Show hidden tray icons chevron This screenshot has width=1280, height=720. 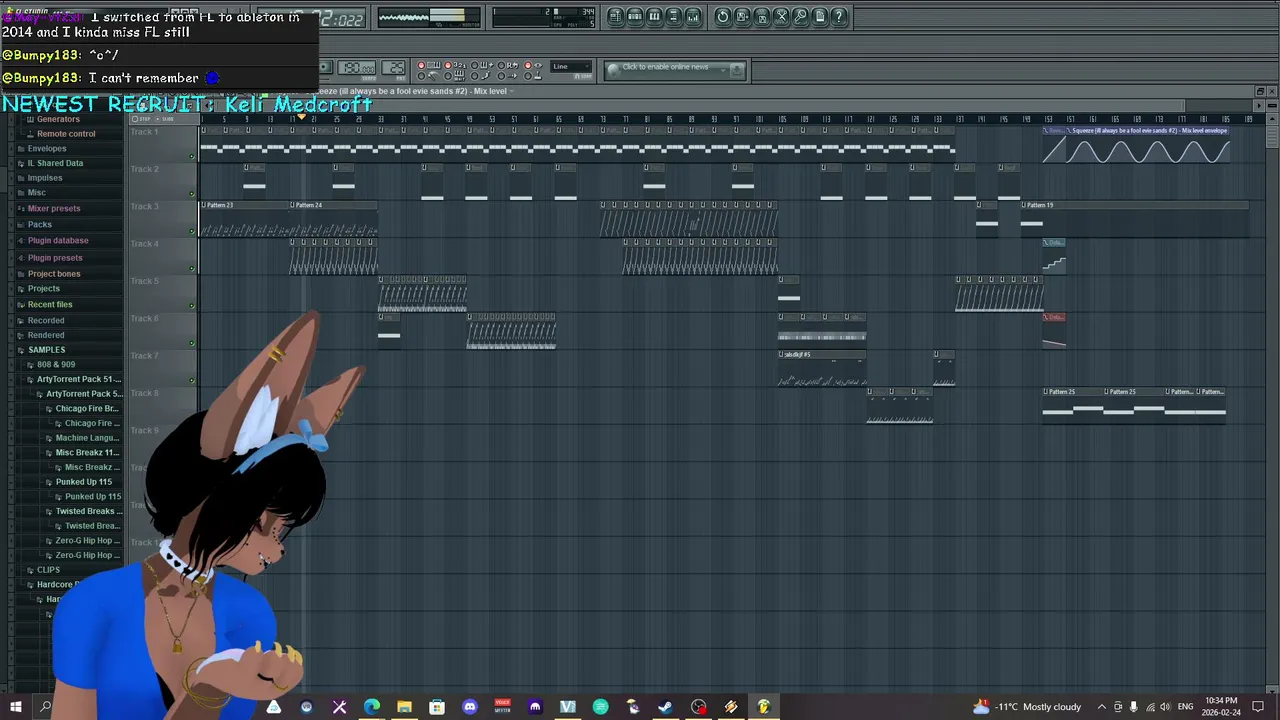[x=1102, y=707]
